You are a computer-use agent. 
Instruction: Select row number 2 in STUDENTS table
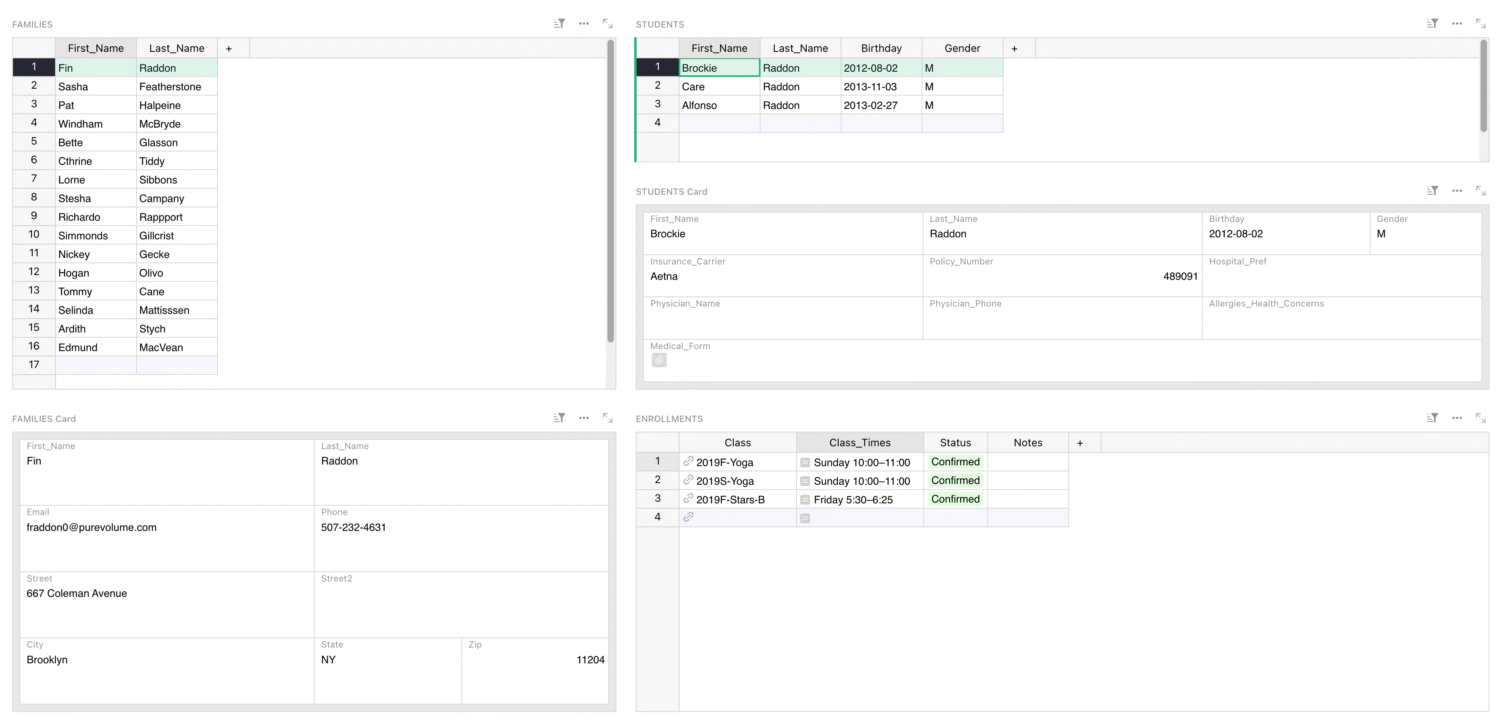click(657, 86)
